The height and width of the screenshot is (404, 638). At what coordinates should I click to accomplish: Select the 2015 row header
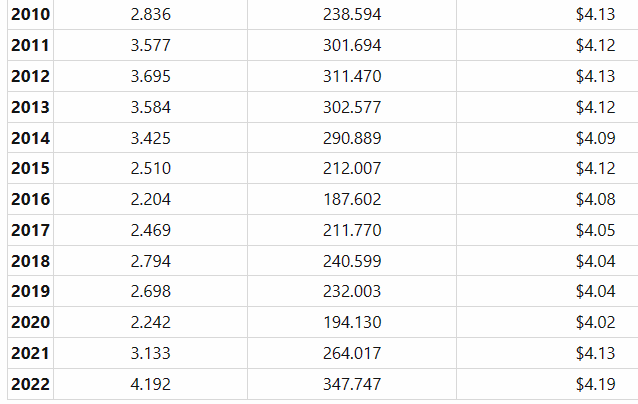(30, 169)
